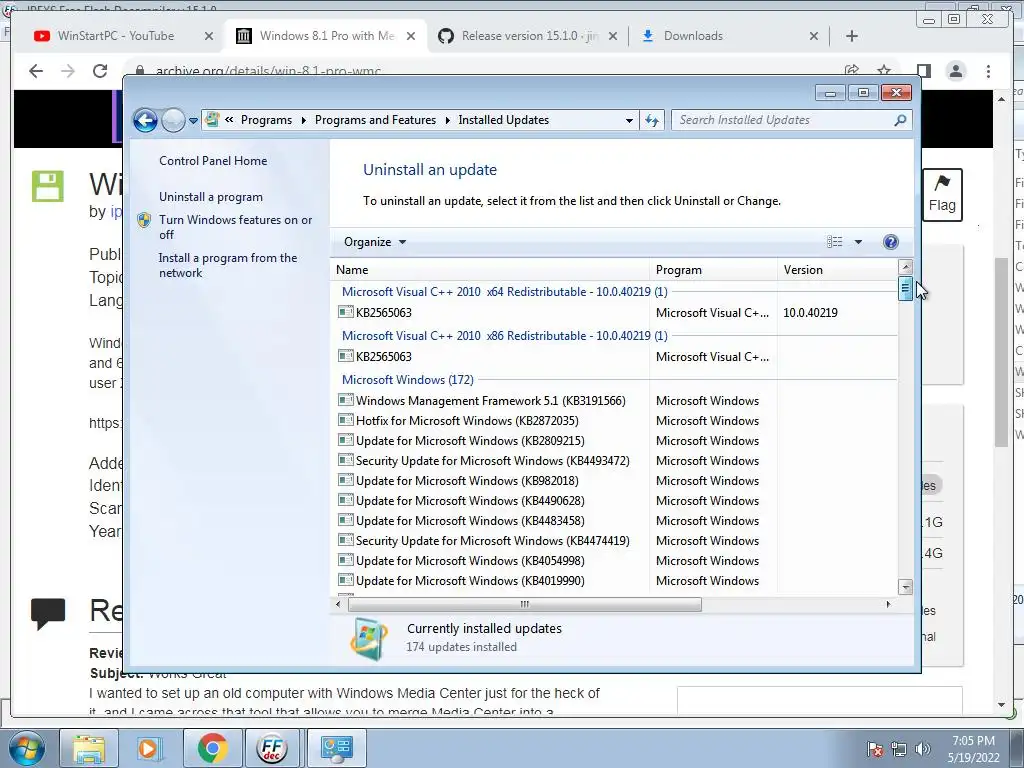
Task: Select Installed Updates breadcrumb item
Action: coord(504,120)
